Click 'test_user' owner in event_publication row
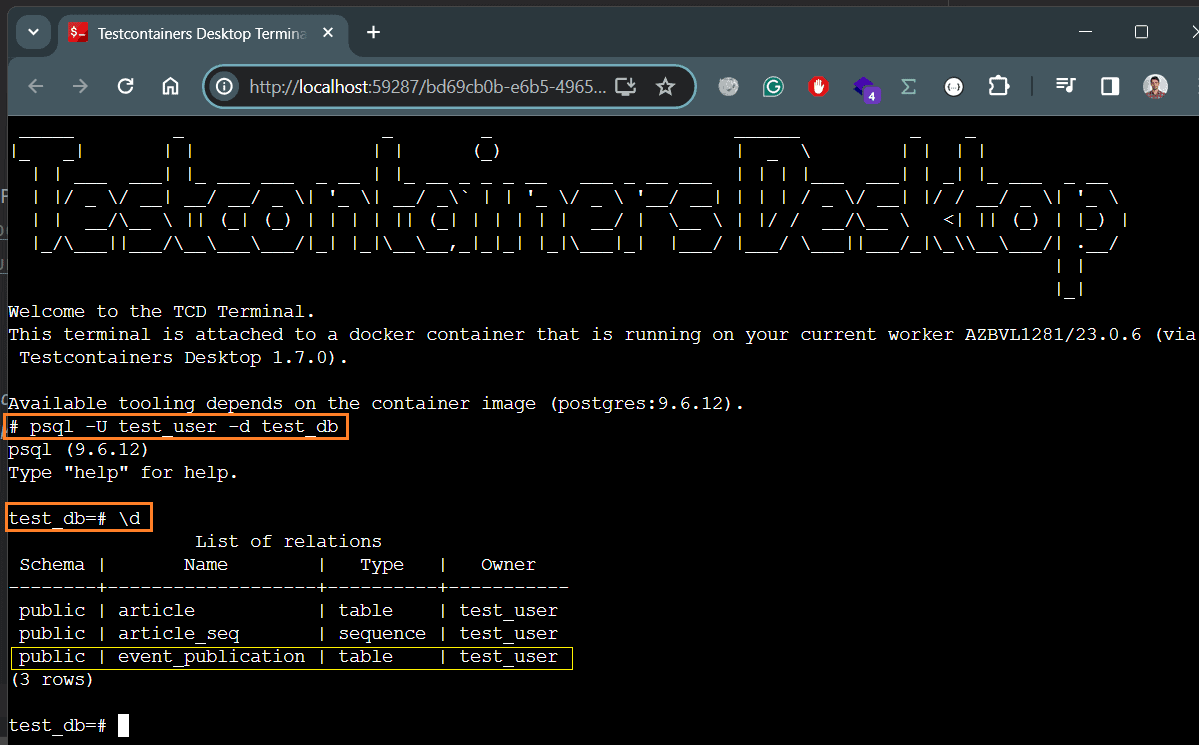The image size is (1199, 745). point(509,656)
